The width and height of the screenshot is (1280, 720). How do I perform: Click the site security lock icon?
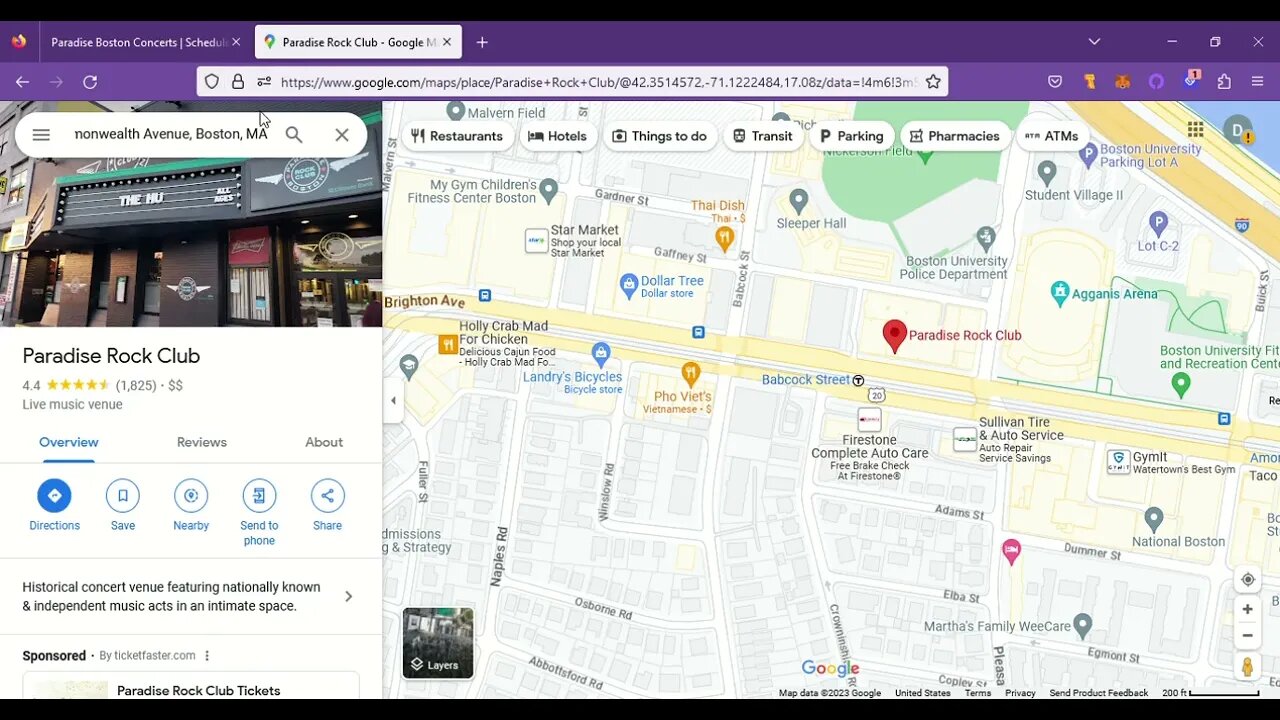pyautogui.click(x=238, y=82)
